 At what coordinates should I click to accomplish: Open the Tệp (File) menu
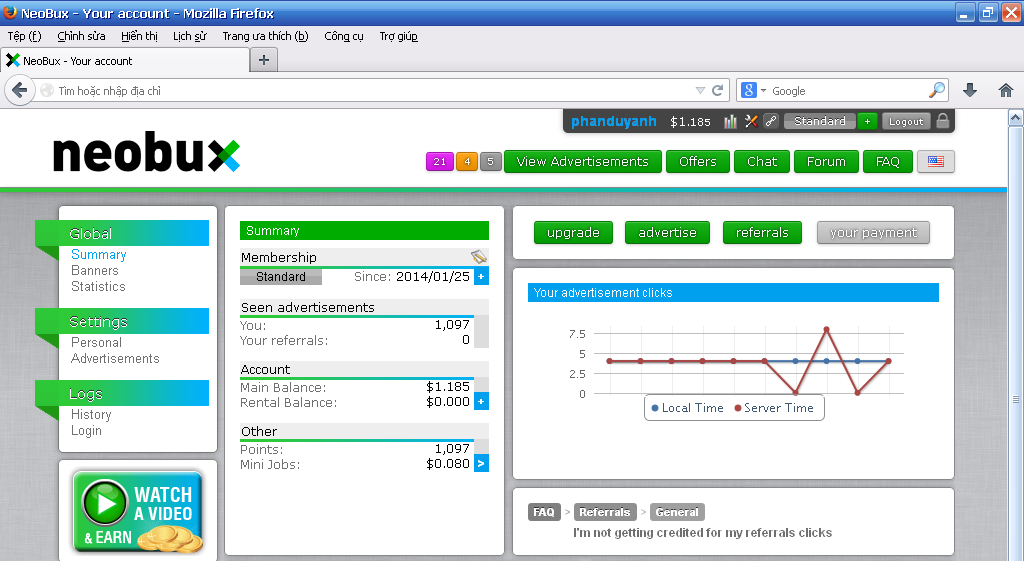(24, 36)
